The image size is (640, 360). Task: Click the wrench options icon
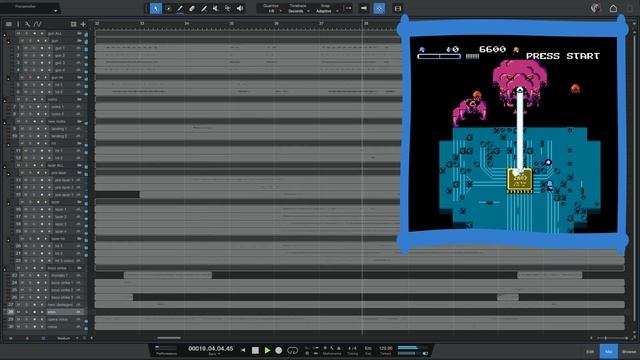coord(27,24)
